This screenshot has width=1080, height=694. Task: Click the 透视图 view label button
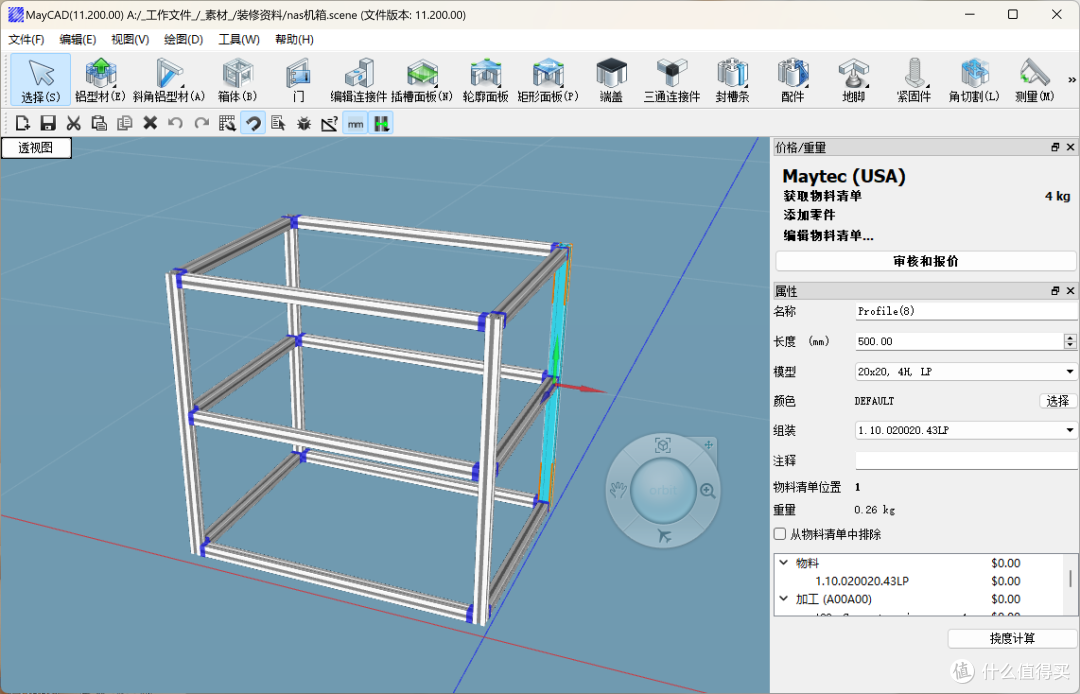tap(36, 147)
